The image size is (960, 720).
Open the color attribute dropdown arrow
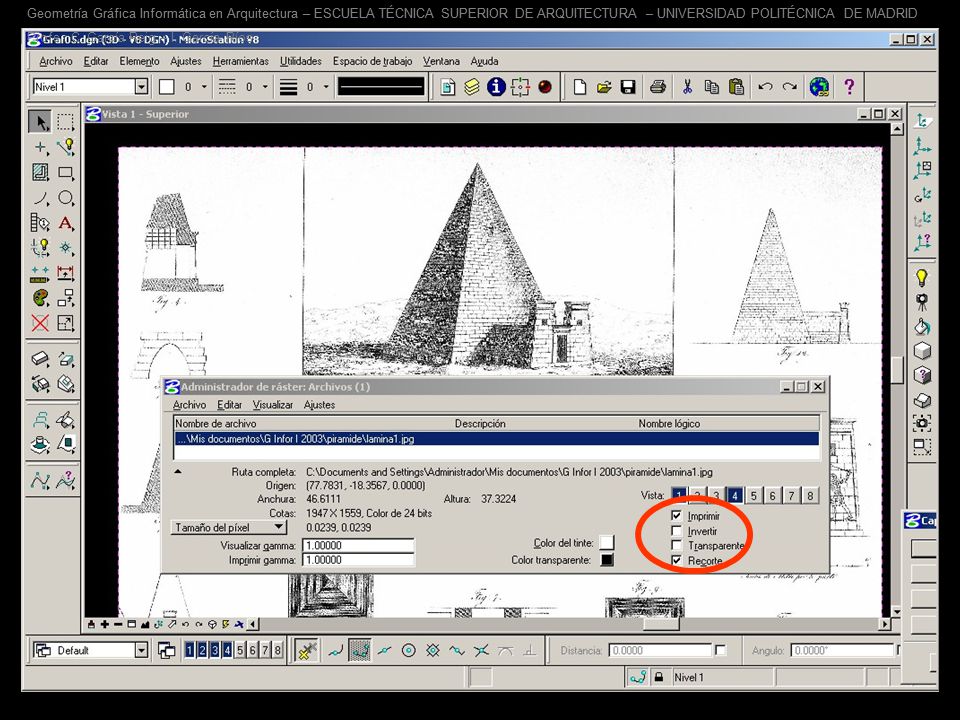[x=204, y=87]
